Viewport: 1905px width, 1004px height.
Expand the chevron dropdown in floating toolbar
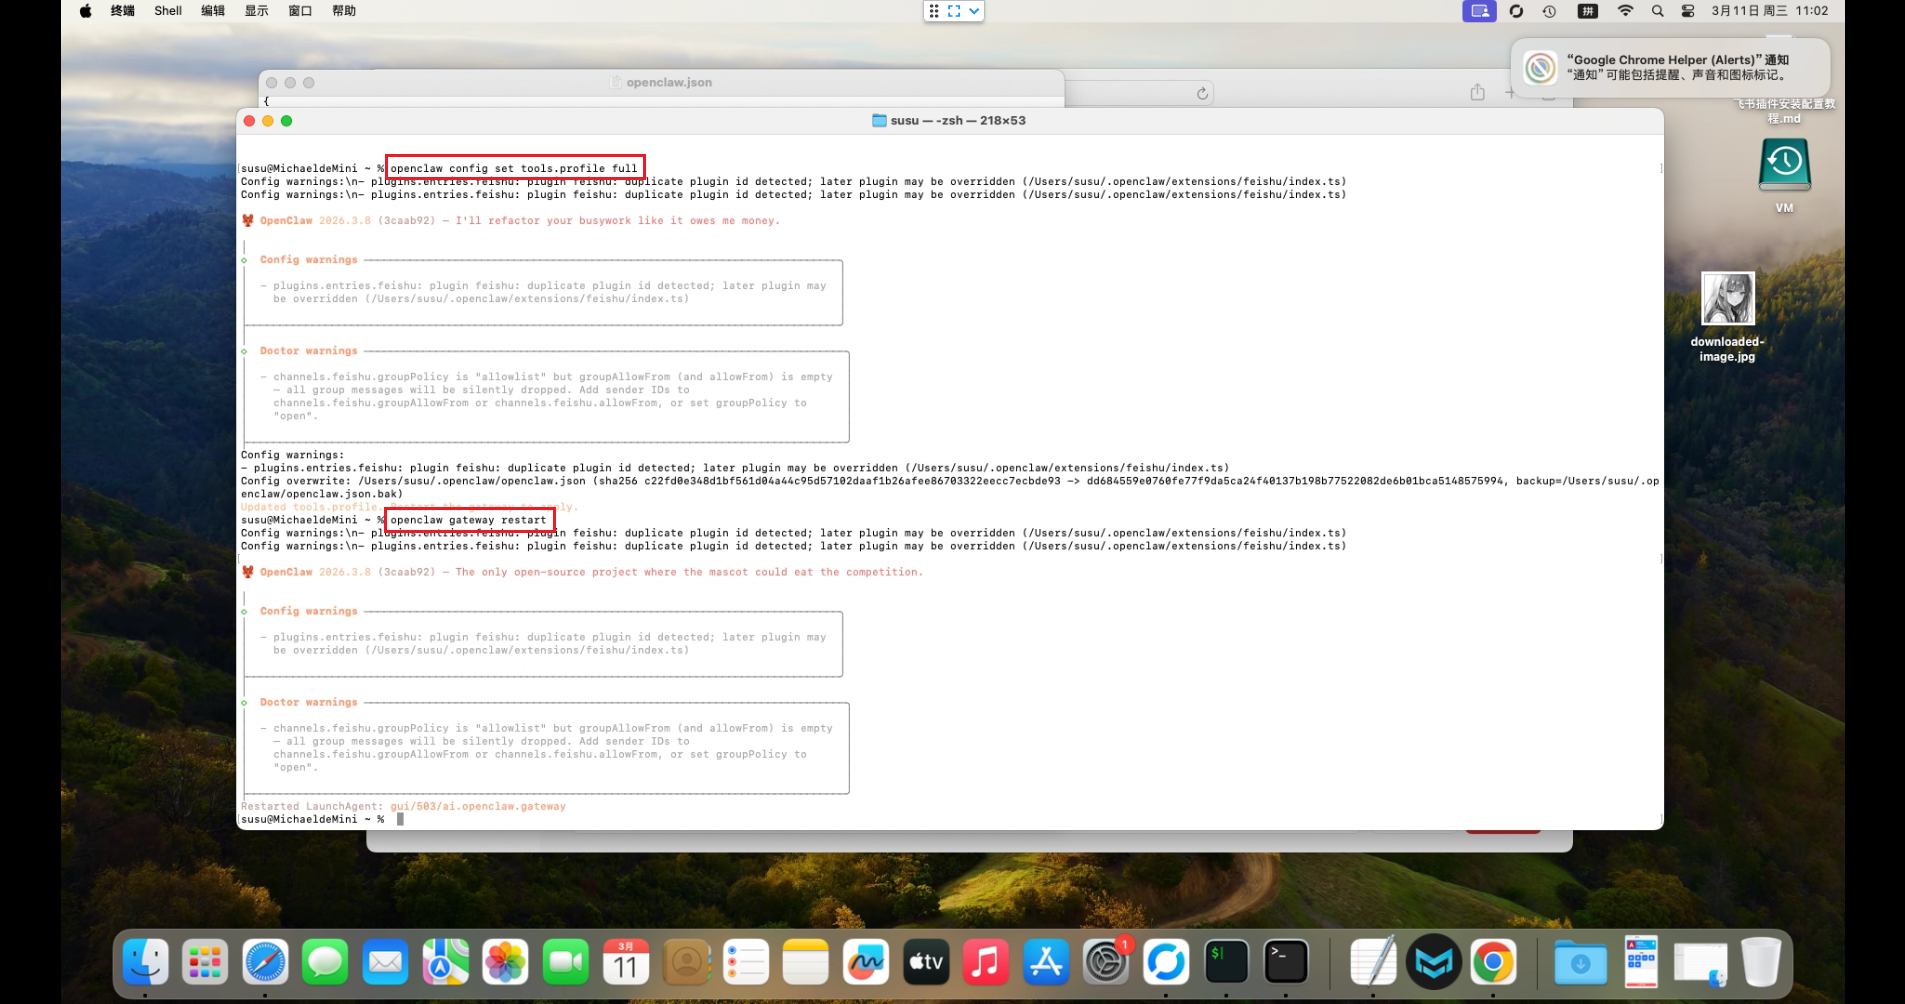click(x=974, y=11)
